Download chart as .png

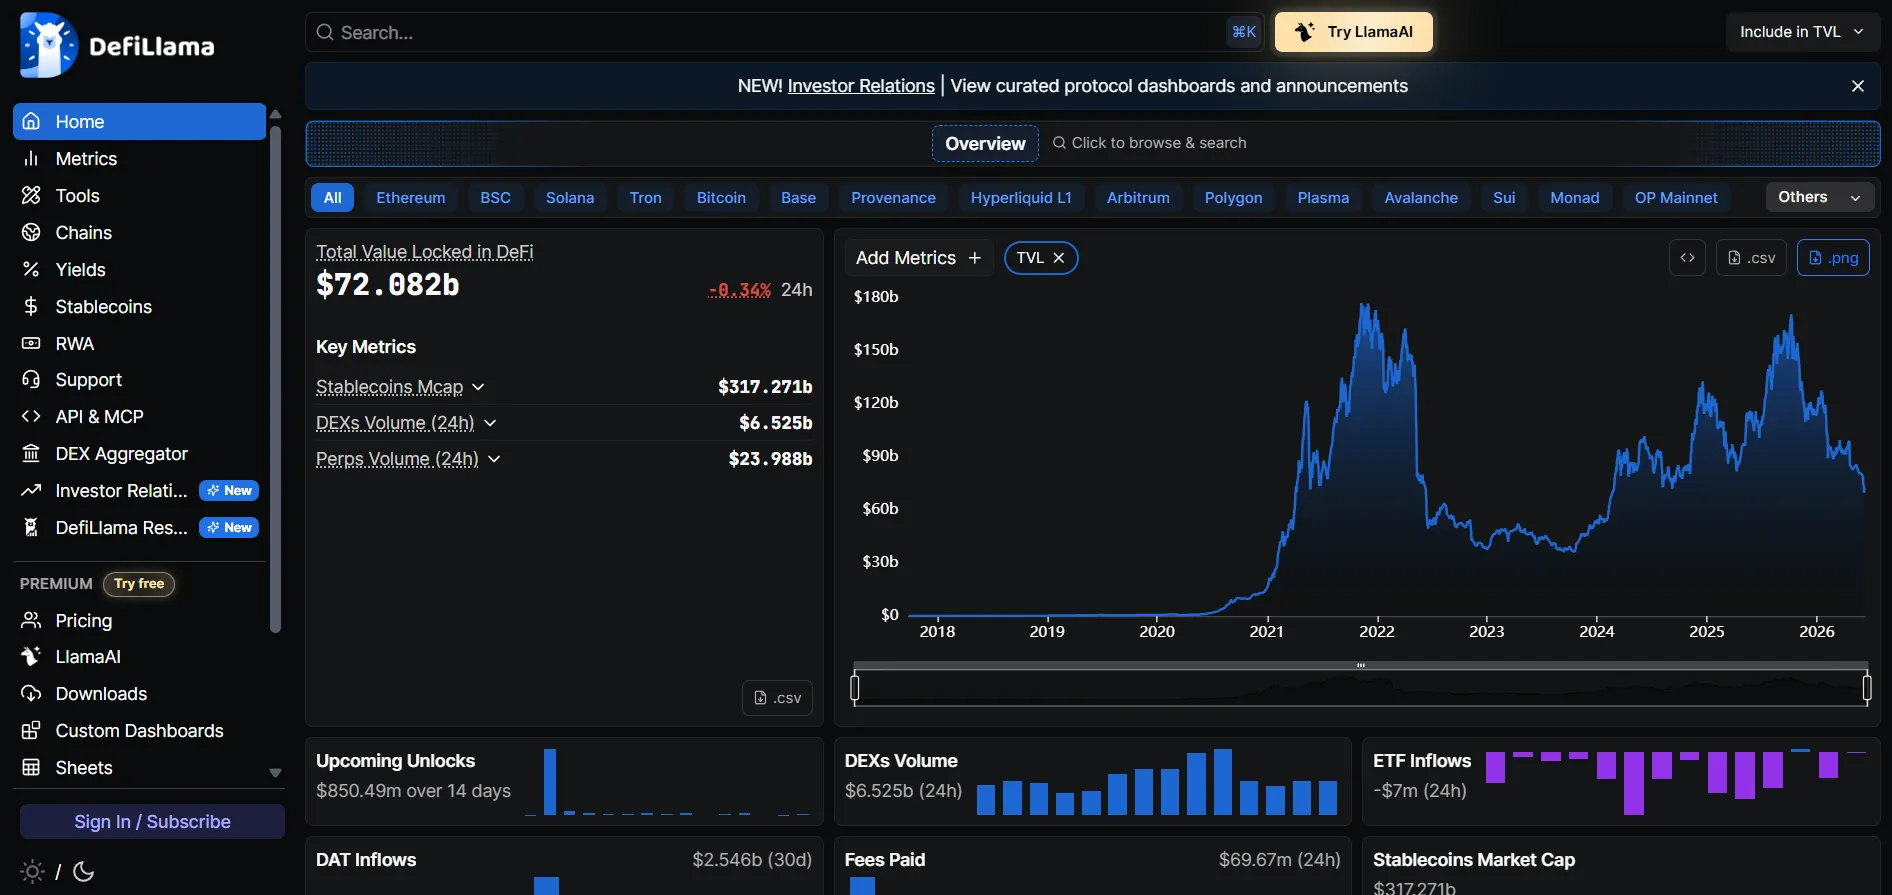click(x=1833, y=258)
